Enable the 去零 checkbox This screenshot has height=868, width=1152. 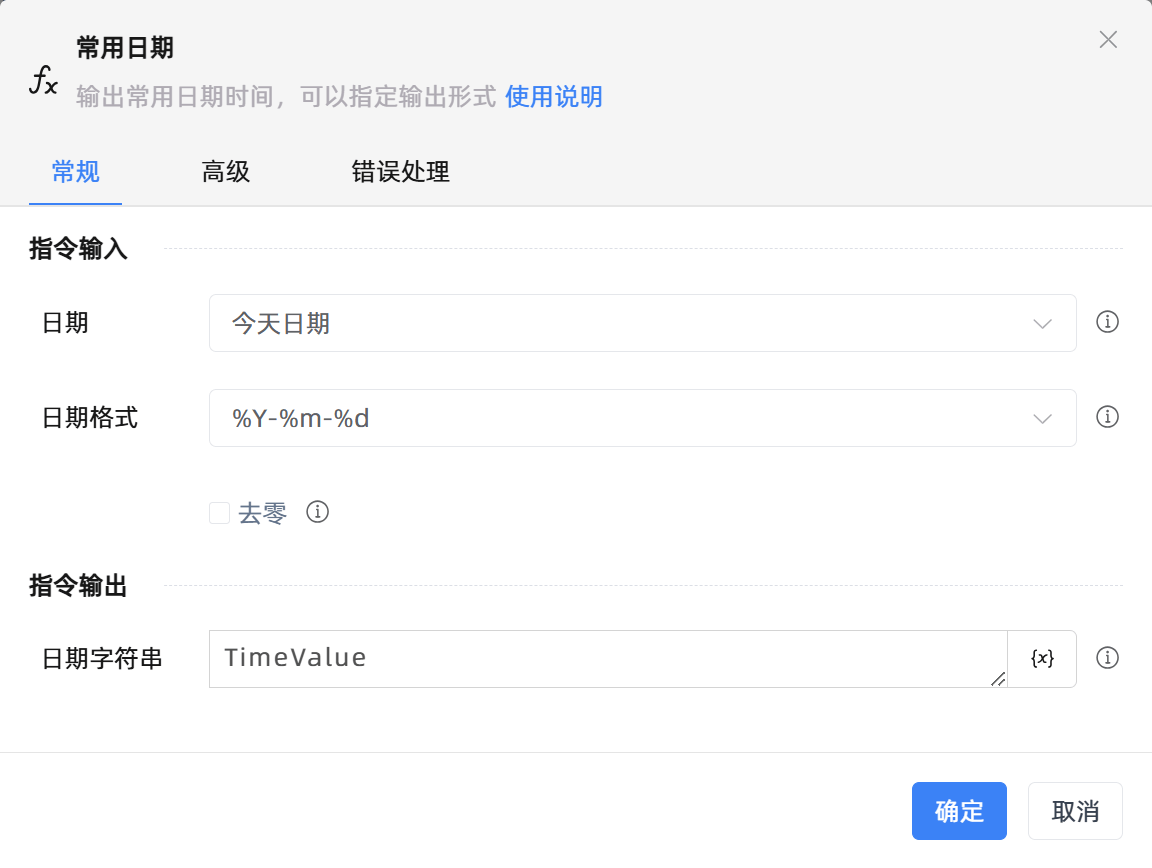point(219,513)
